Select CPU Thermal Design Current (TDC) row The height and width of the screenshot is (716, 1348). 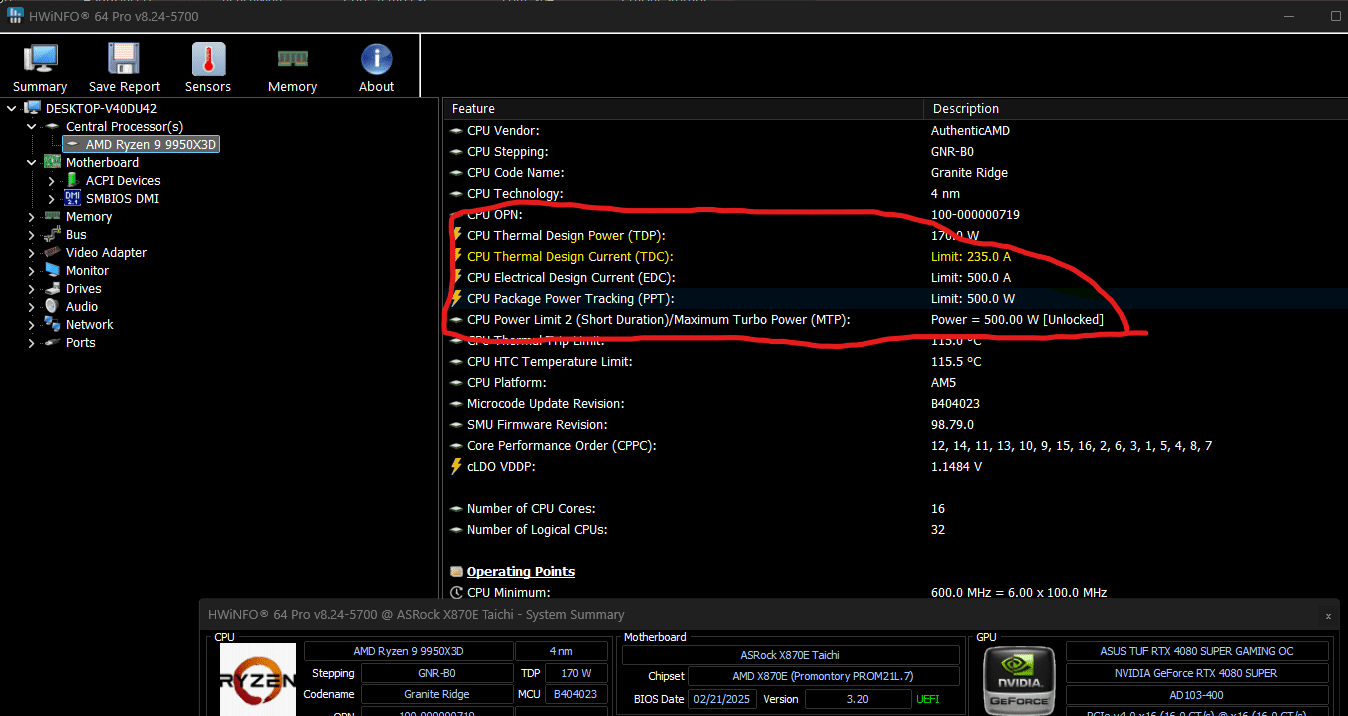point(895,257)
